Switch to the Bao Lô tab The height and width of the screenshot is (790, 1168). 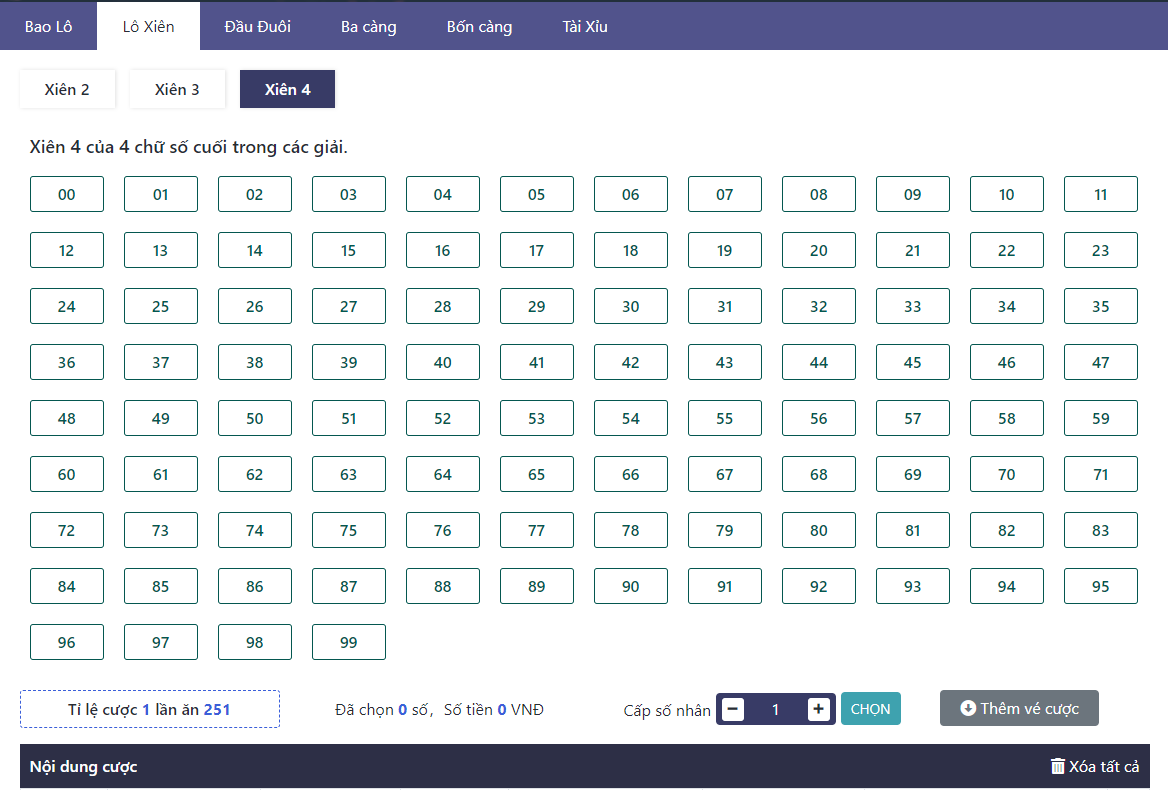[x=48, y=26]
